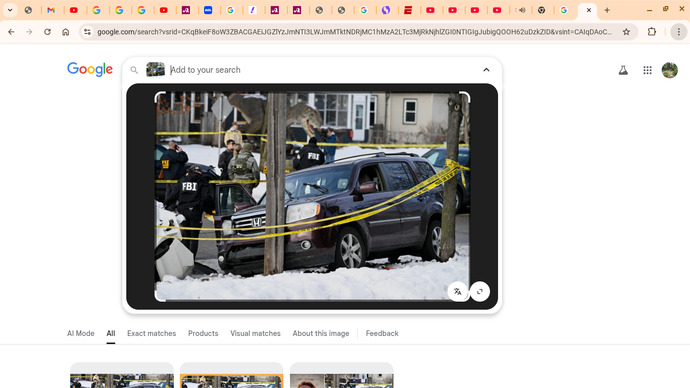The width and height of the screenshot is (690, 388).
Task: Open the Exact matches tab
Action: click(151, 333)
